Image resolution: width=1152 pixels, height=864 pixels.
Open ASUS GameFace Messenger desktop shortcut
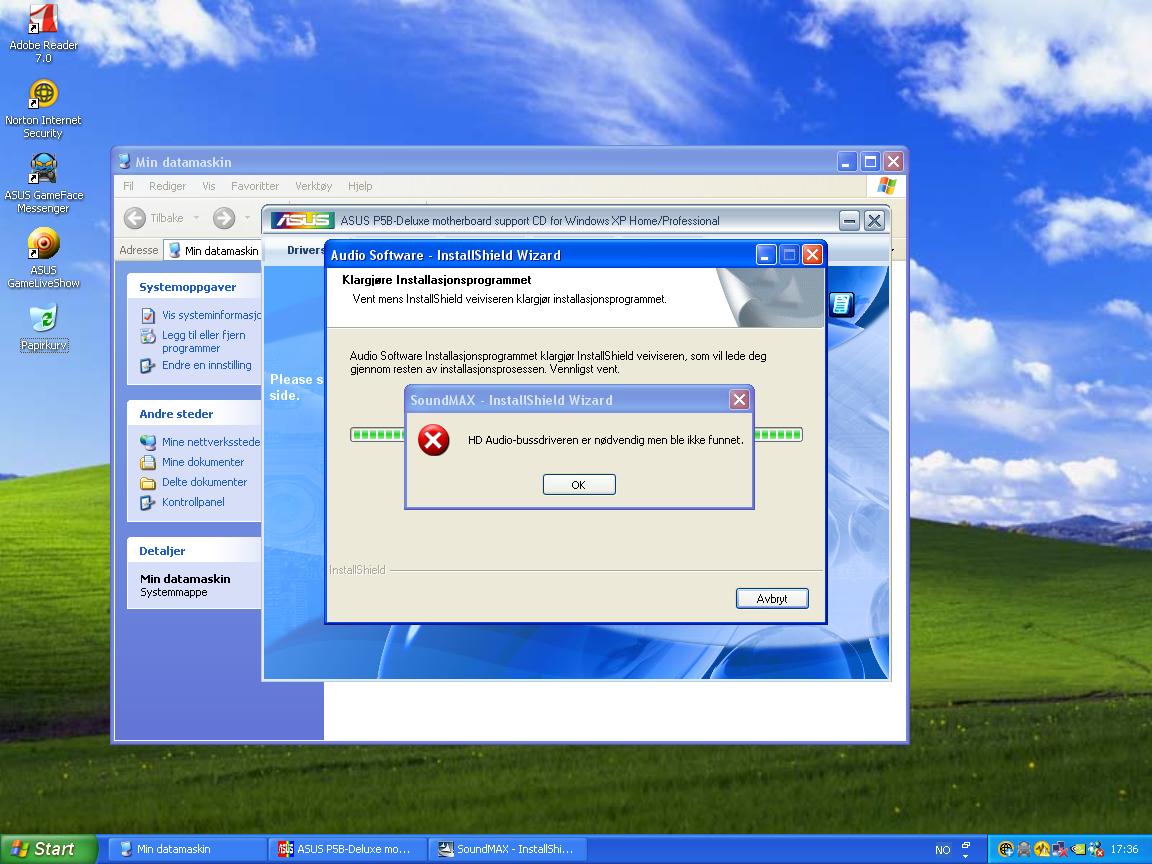pos(43,184)
